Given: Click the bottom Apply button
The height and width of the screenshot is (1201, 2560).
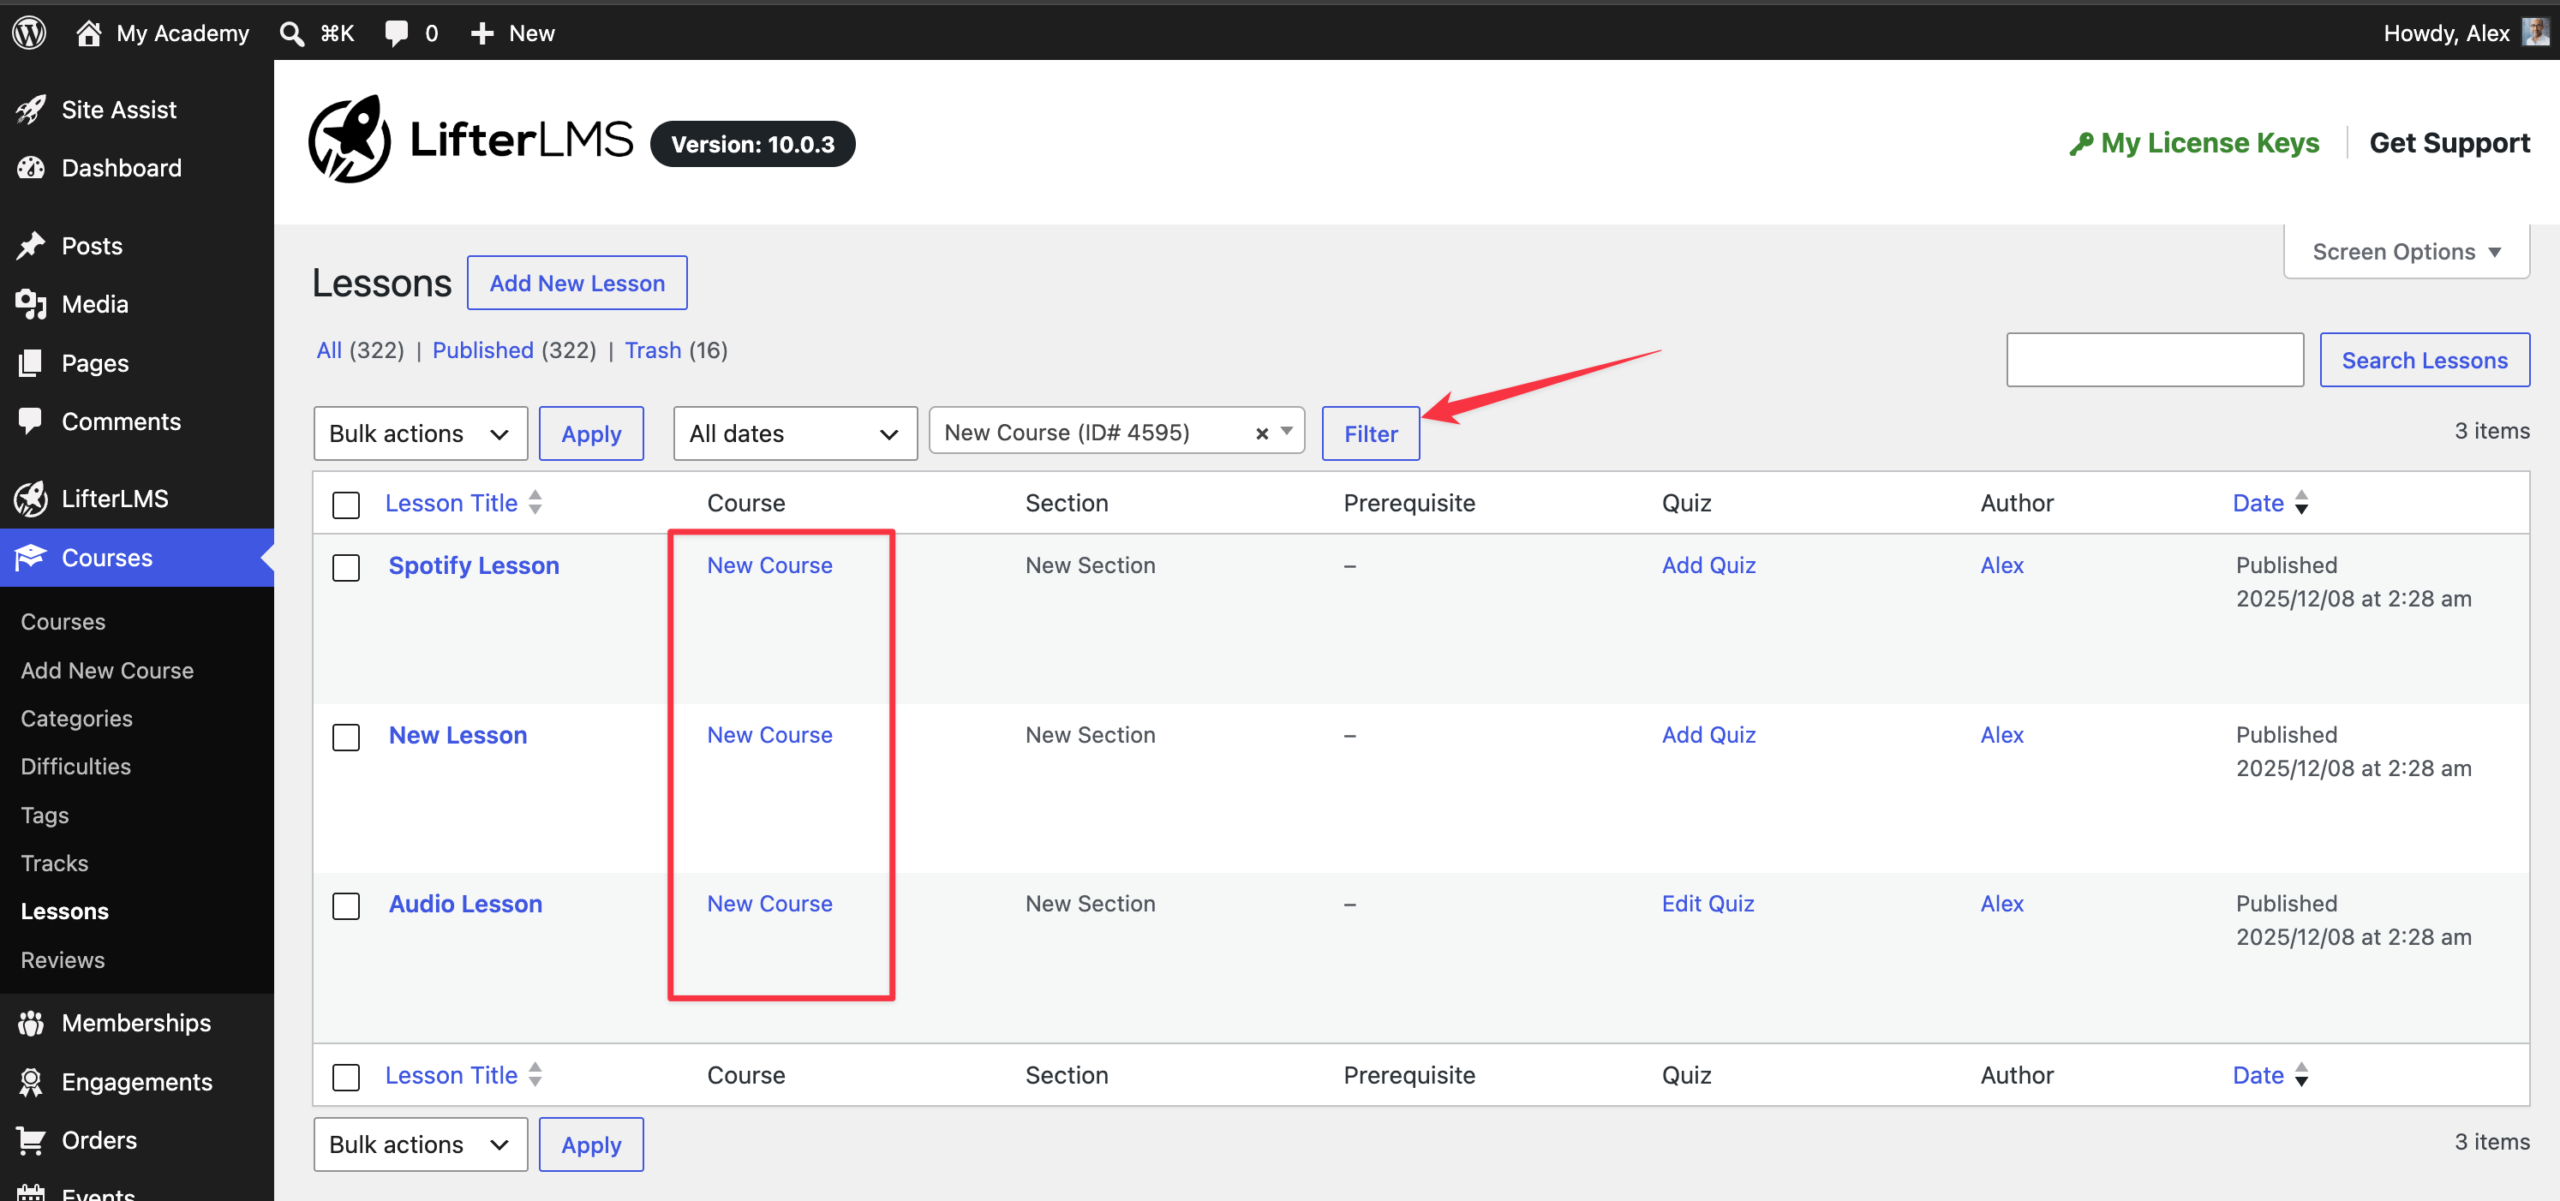Looking at the screenshot, I should coord(591,1144).
